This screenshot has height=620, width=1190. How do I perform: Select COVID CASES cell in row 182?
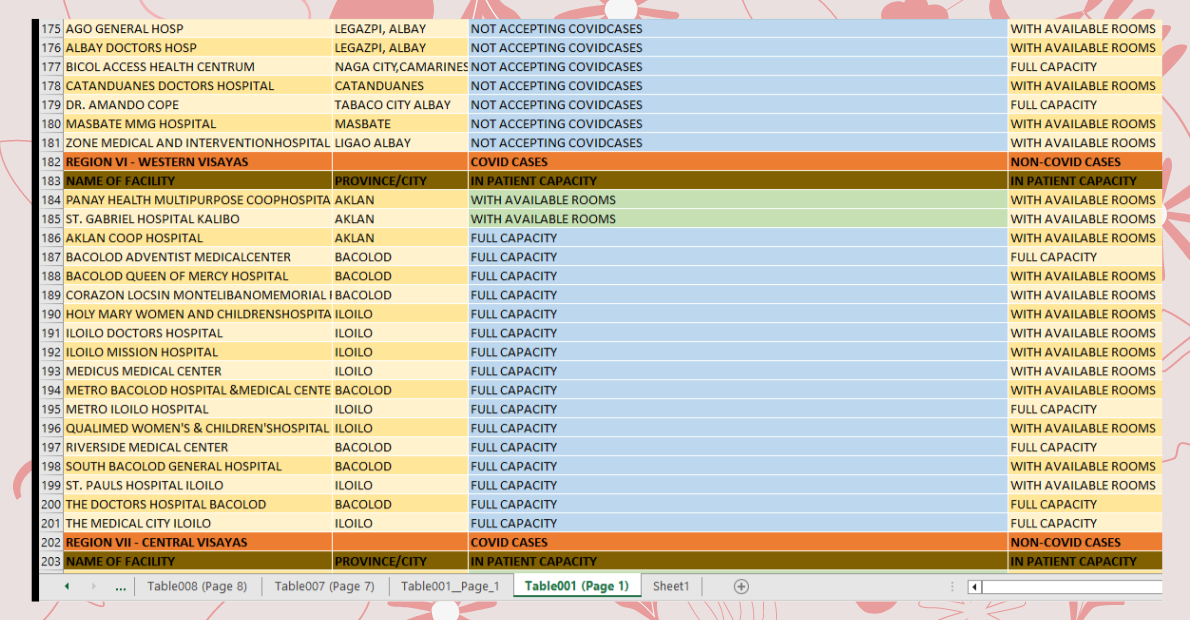(738, 162)
